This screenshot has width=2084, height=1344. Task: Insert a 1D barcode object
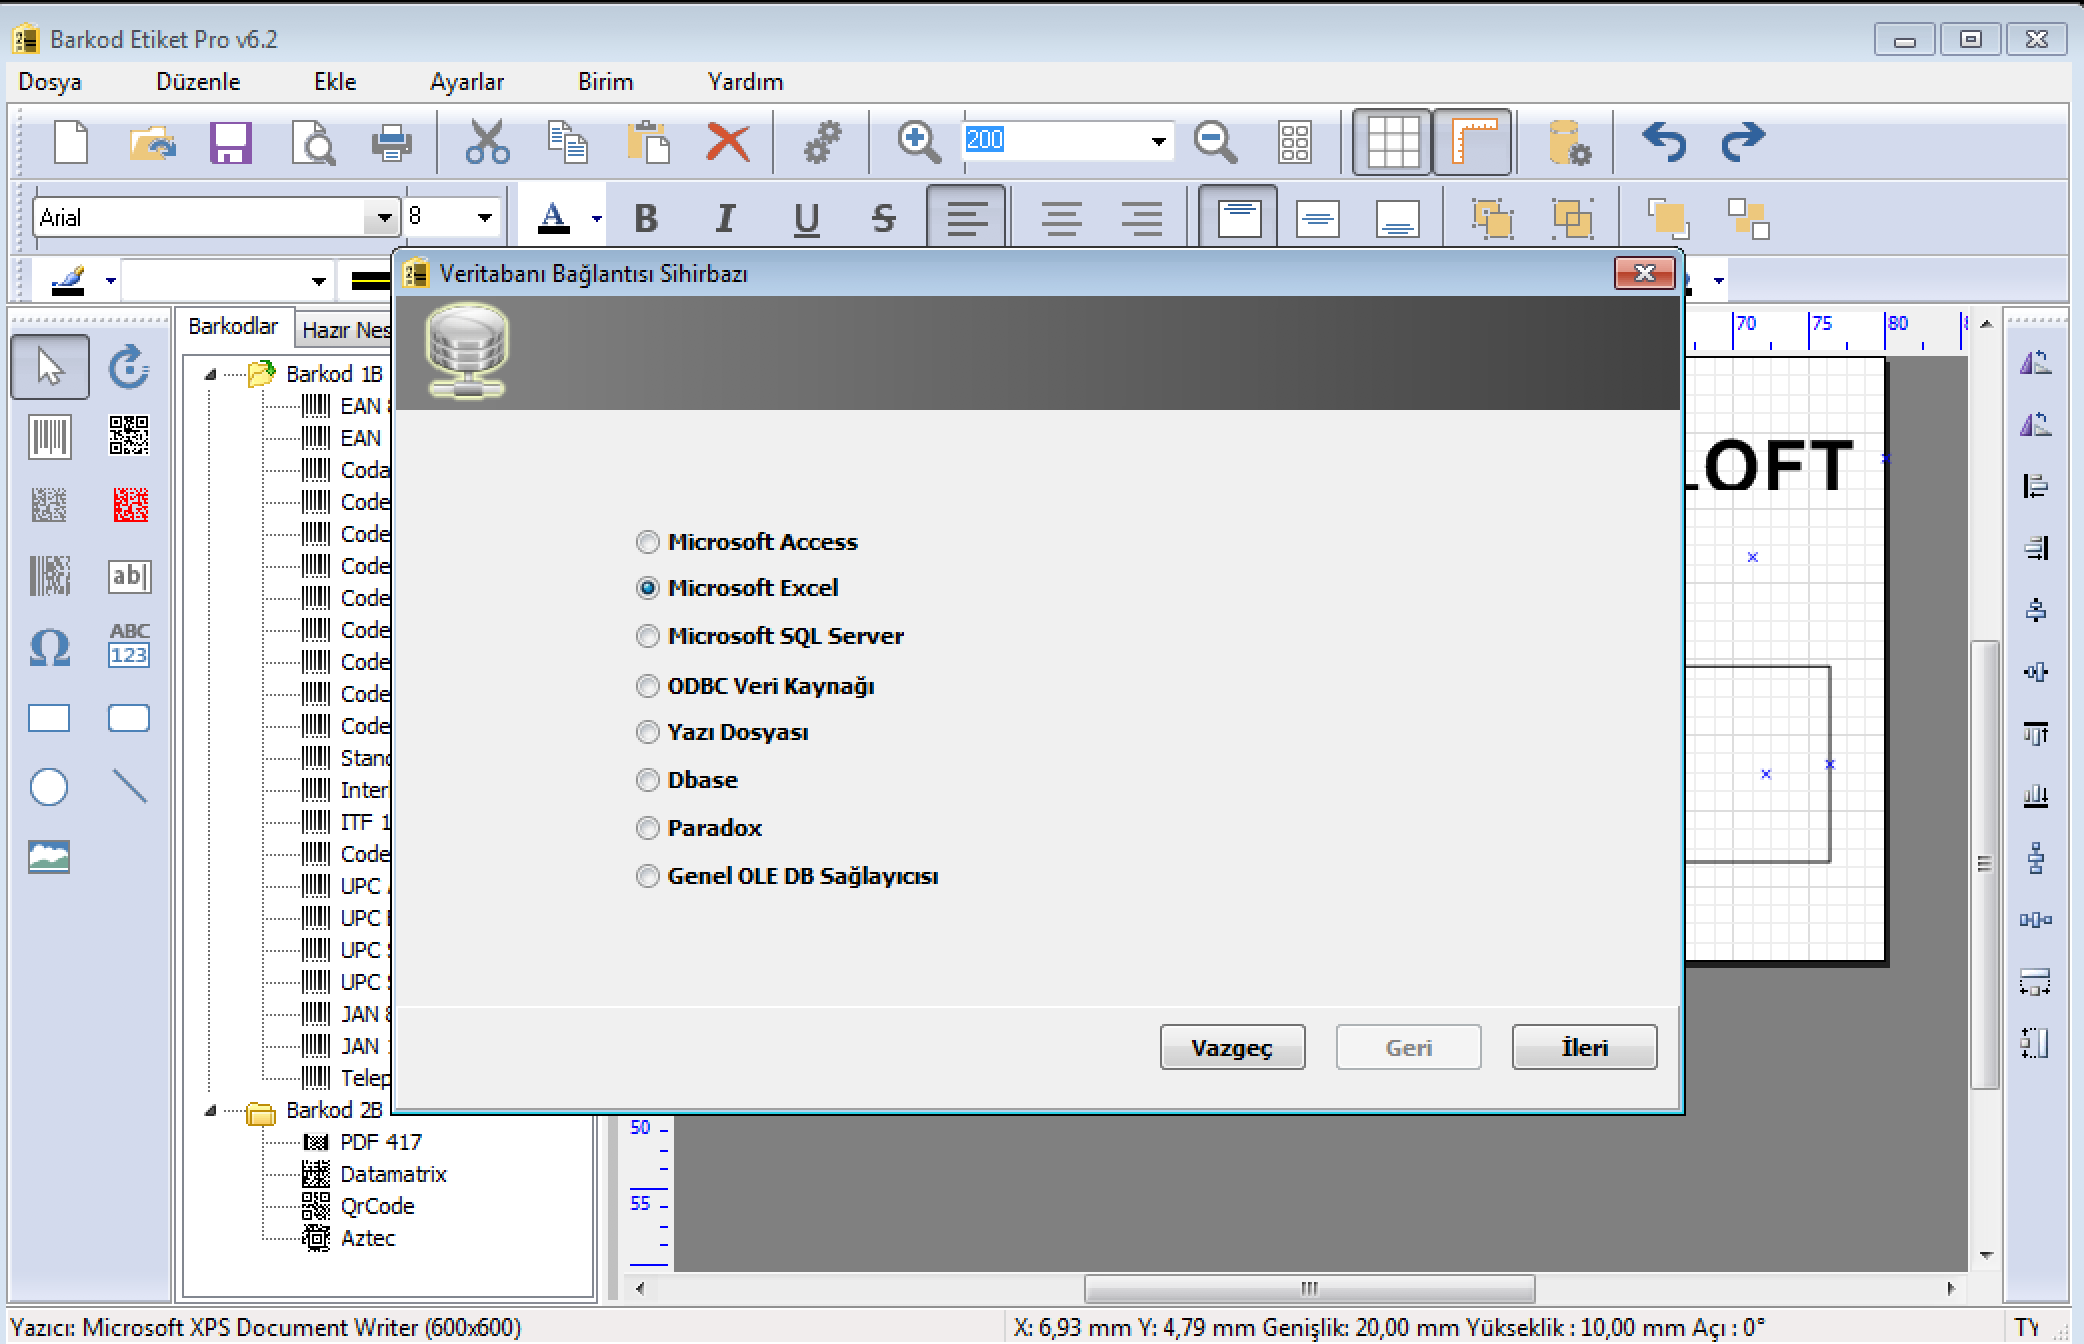(50, 437)
